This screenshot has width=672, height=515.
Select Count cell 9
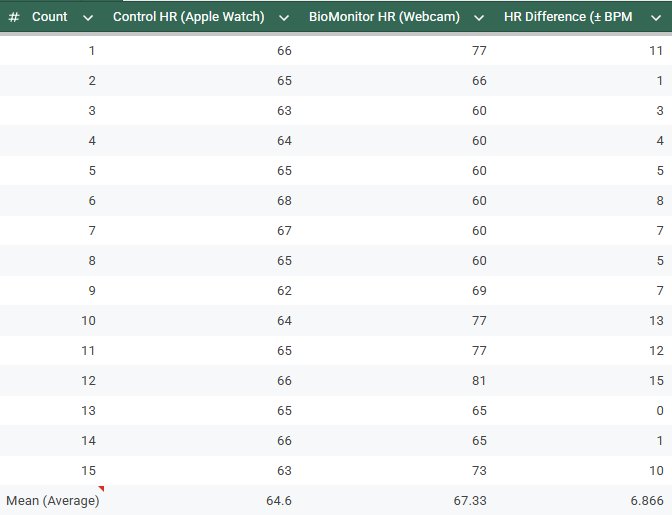(x=92, y=290)
